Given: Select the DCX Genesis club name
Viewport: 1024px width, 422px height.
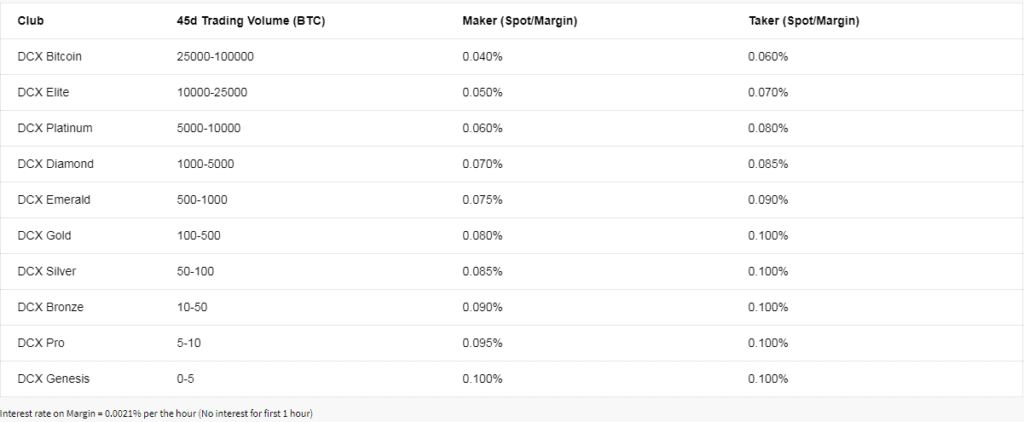Looking at the screenshot, I should pyautogui.click(x=54, y=380).
